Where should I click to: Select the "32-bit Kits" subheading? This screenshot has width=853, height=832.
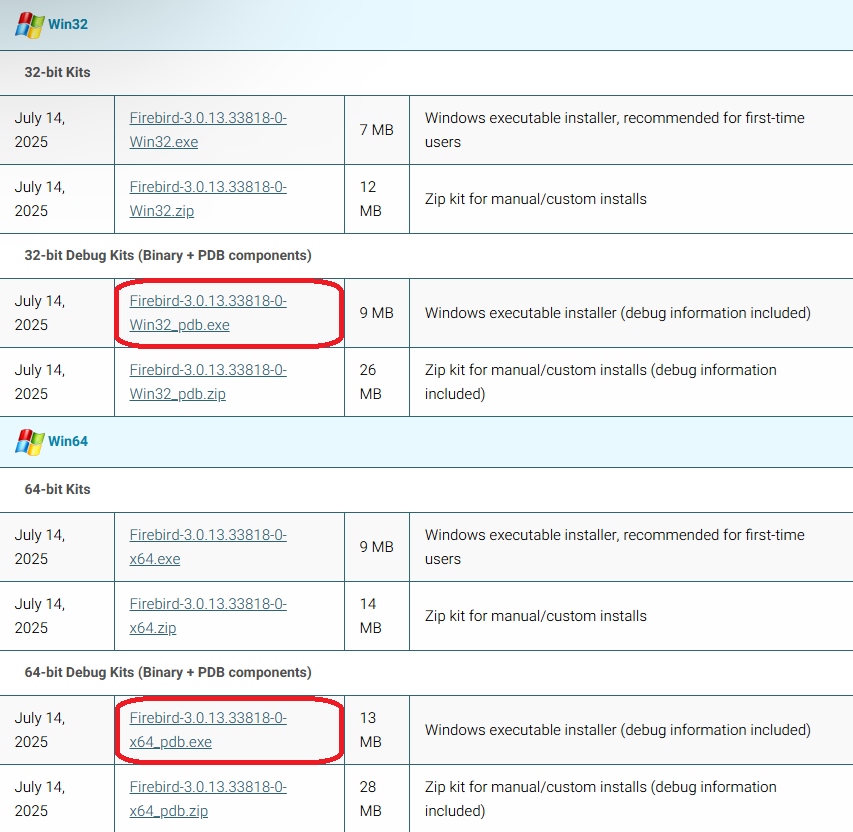pyautogui.click(x=57, y=72)
